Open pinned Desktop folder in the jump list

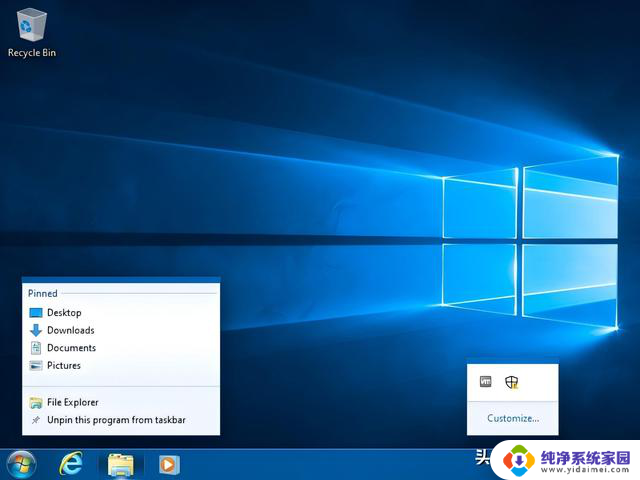121,313
